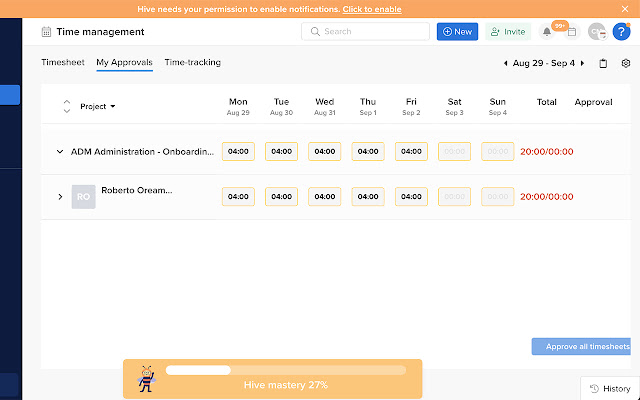Click the Fri Sep 2 column header
This screenshot has width=640, height=400.
tap(411, 107)
